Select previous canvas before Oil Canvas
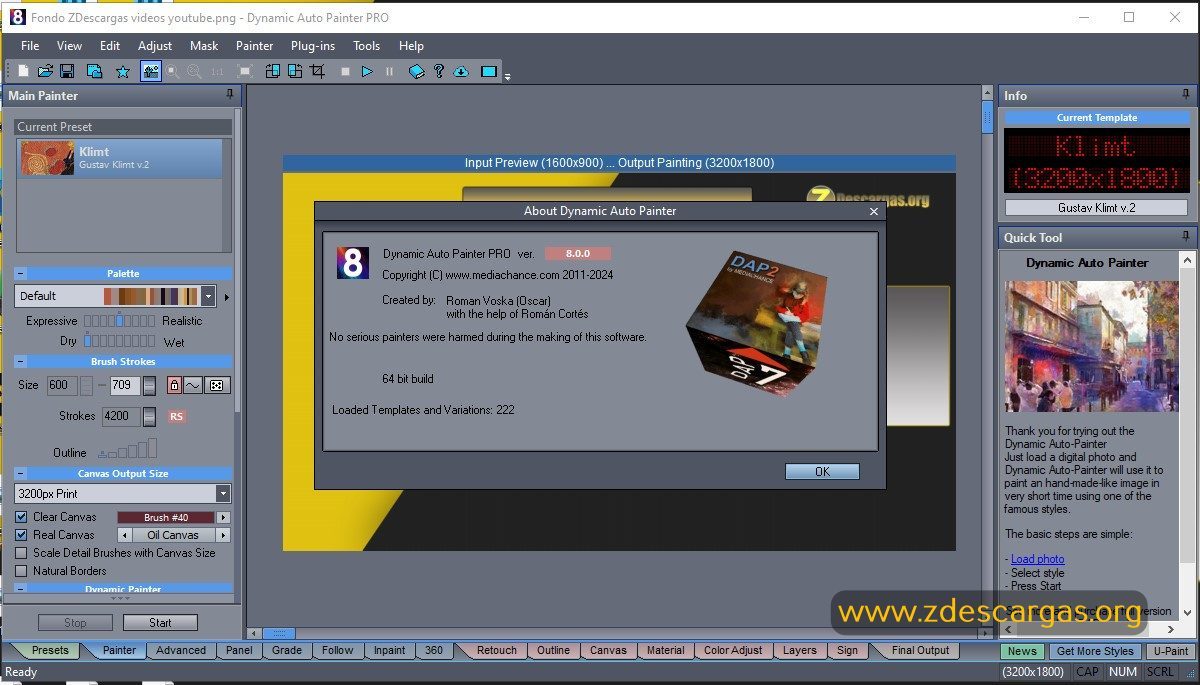The image size is (1200, 685). click(125, 535)
